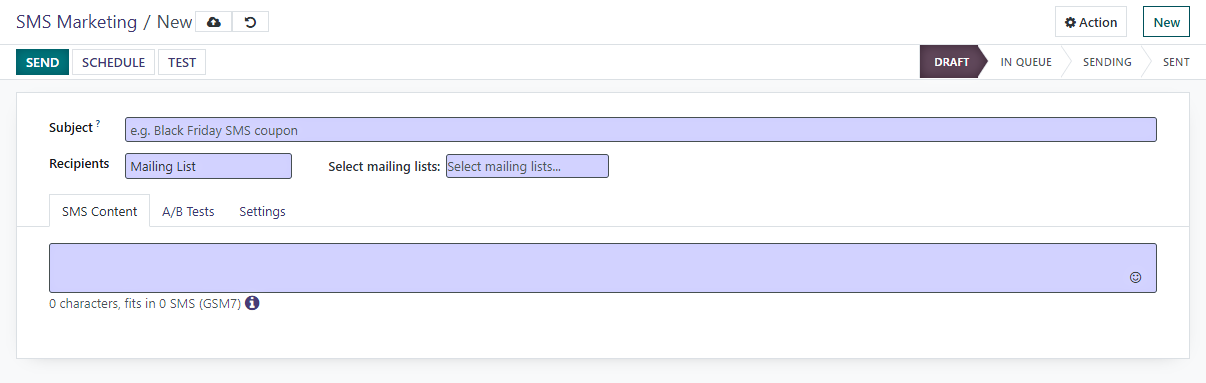The image size is (1206, 383).
Task: Click the Test button
Action: (182, 62)
